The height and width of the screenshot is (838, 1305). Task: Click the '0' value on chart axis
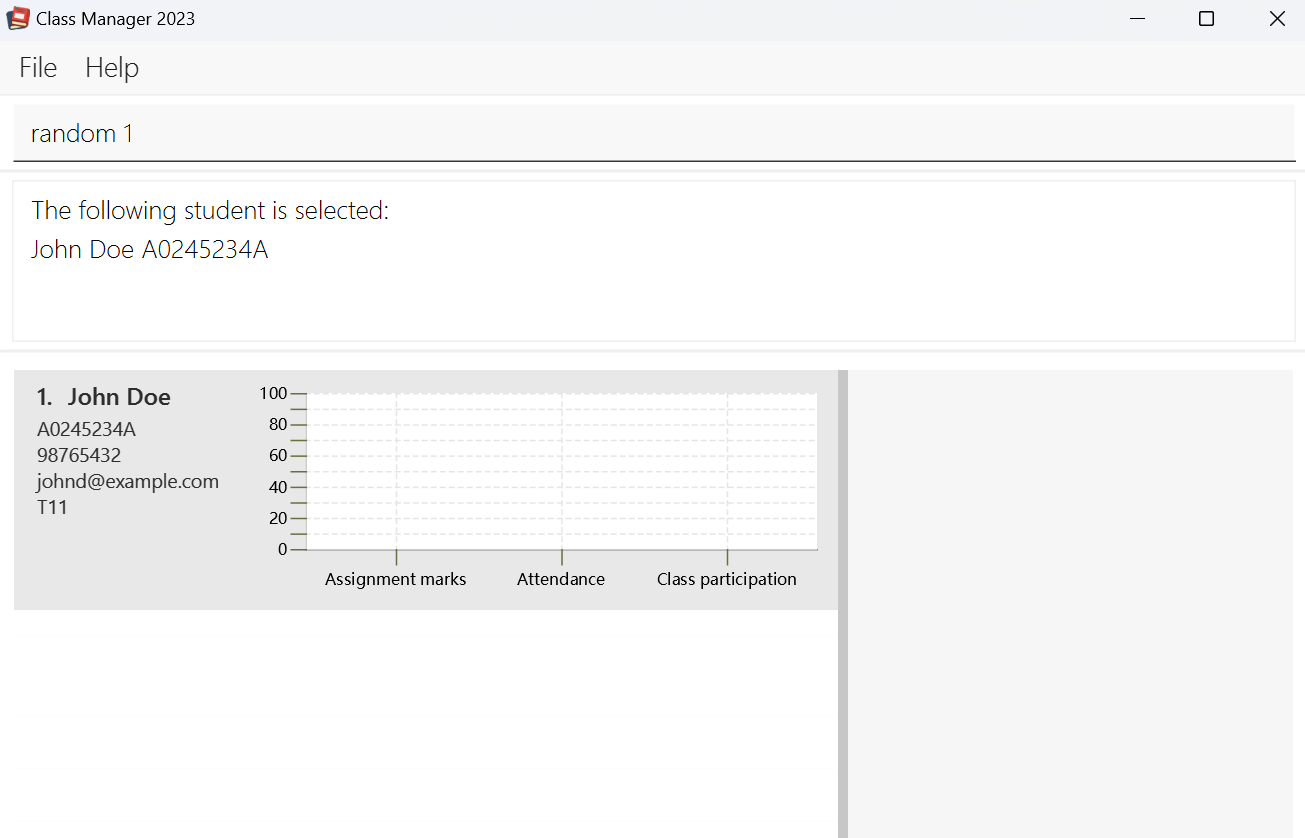point(282,549)
